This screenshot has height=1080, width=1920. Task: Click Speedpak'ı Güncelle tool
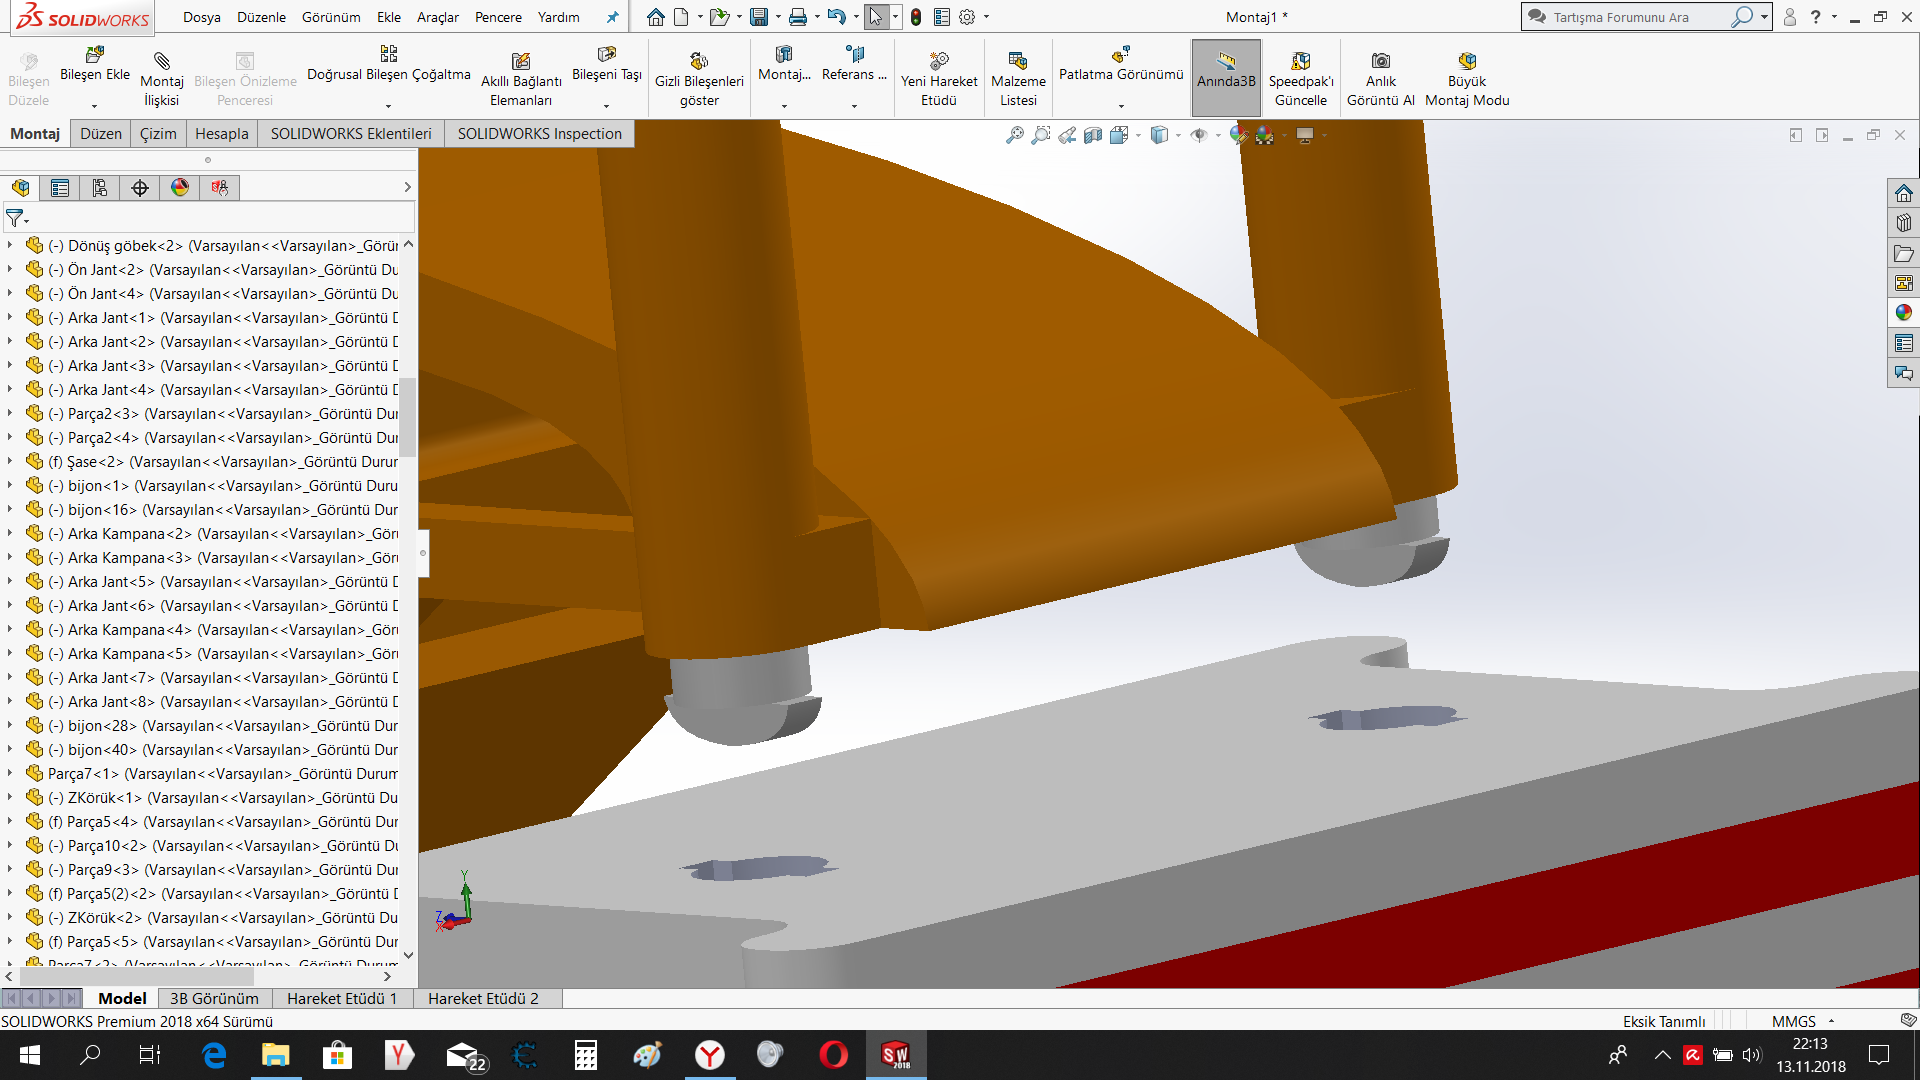1301,78
